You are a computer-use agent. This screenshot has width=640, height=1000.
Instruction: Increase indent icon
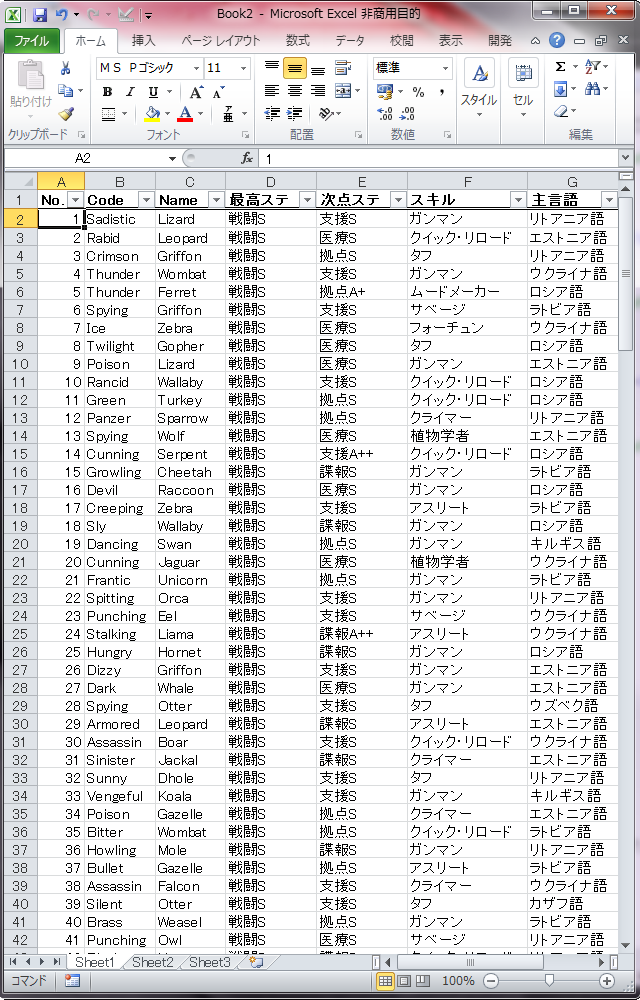tap(295, 114)
